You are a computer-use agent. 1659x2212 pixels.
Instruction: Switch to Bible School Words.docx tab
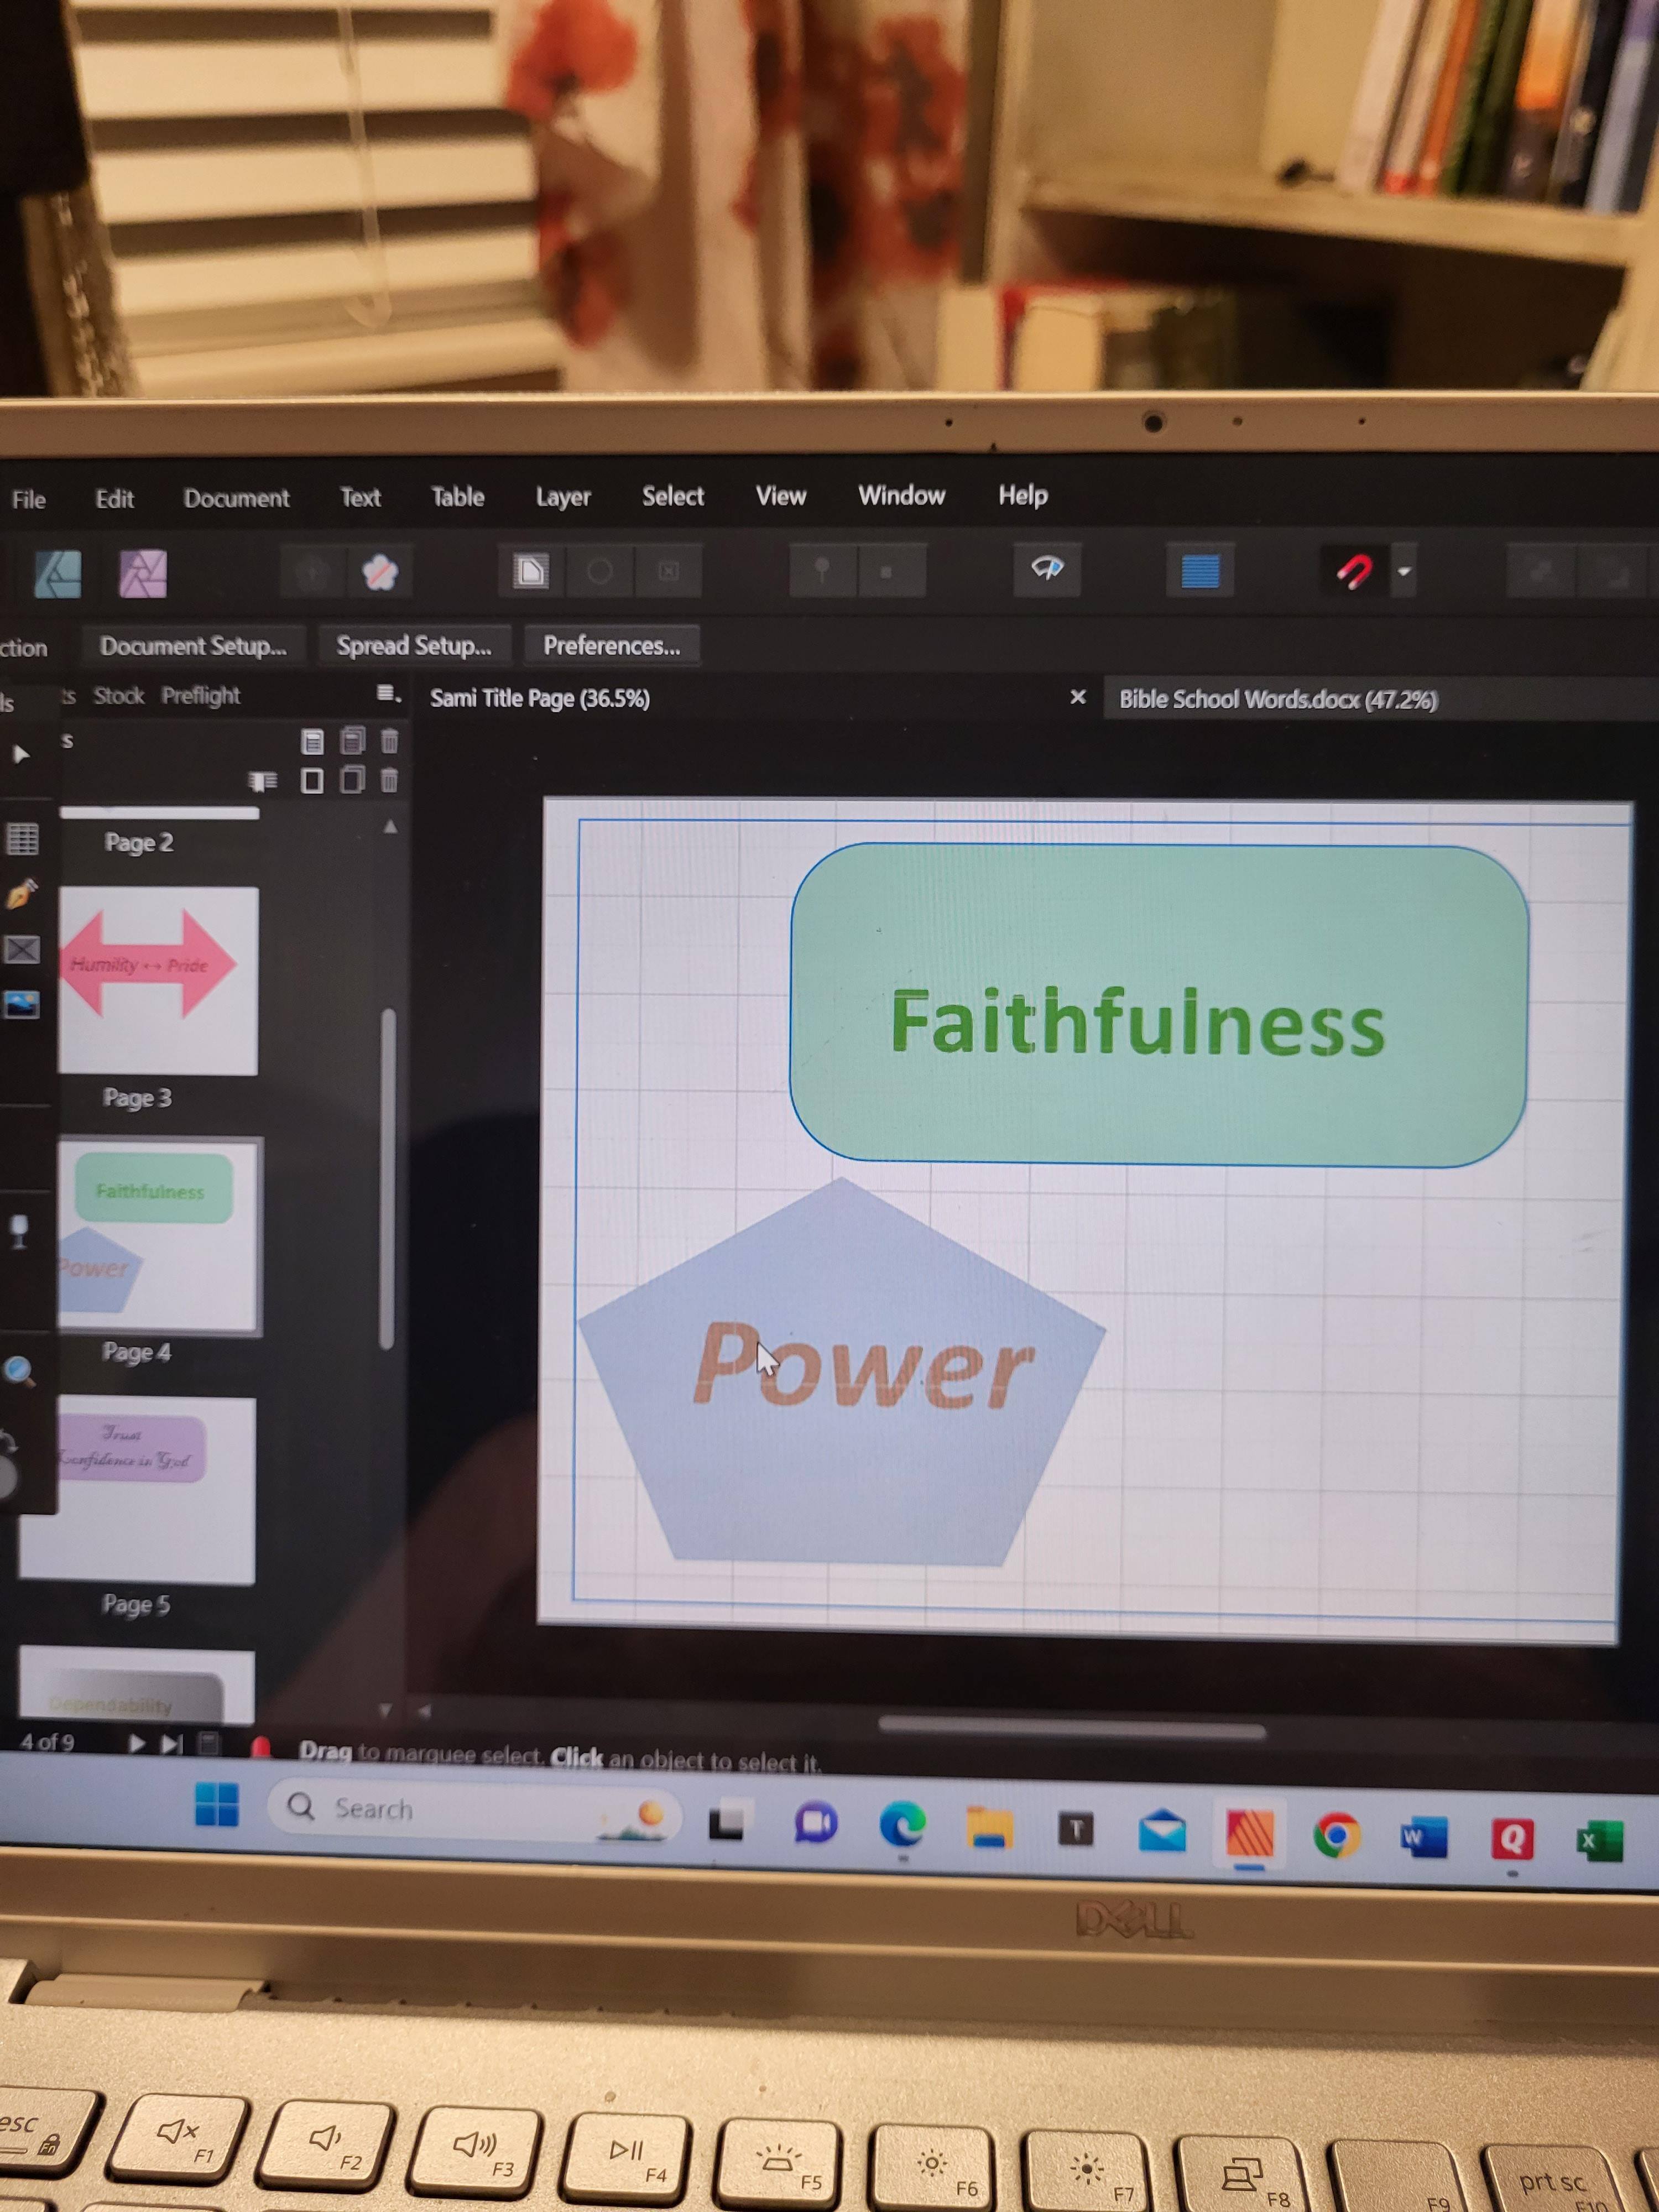click(1277, 699)
